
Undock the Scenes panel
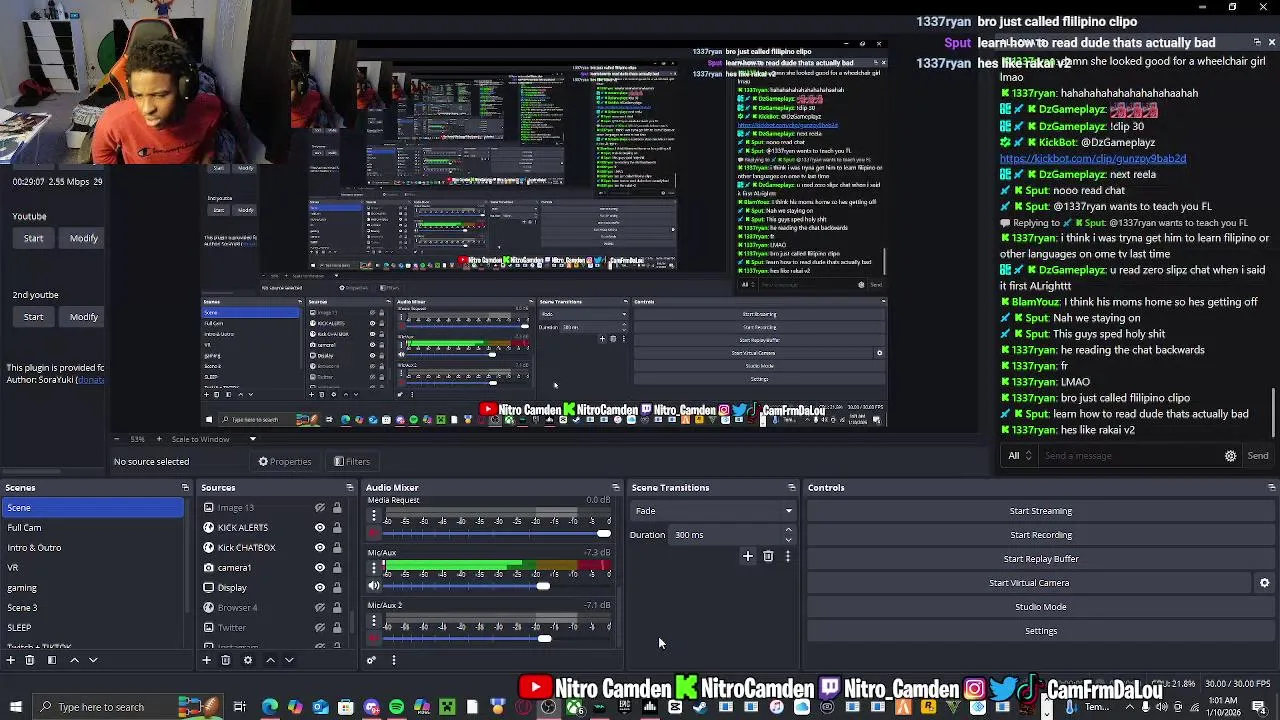[185, 488]
